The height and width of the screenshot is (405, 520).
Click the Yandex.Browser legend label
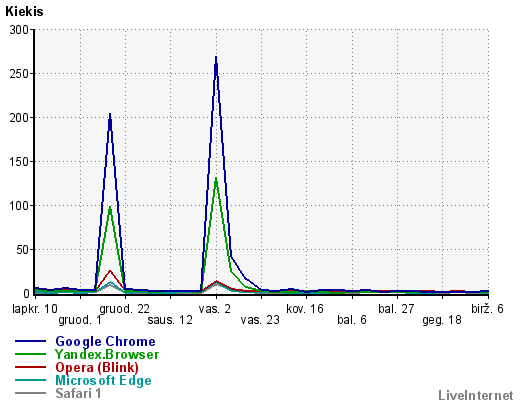[x=107, y=354]
